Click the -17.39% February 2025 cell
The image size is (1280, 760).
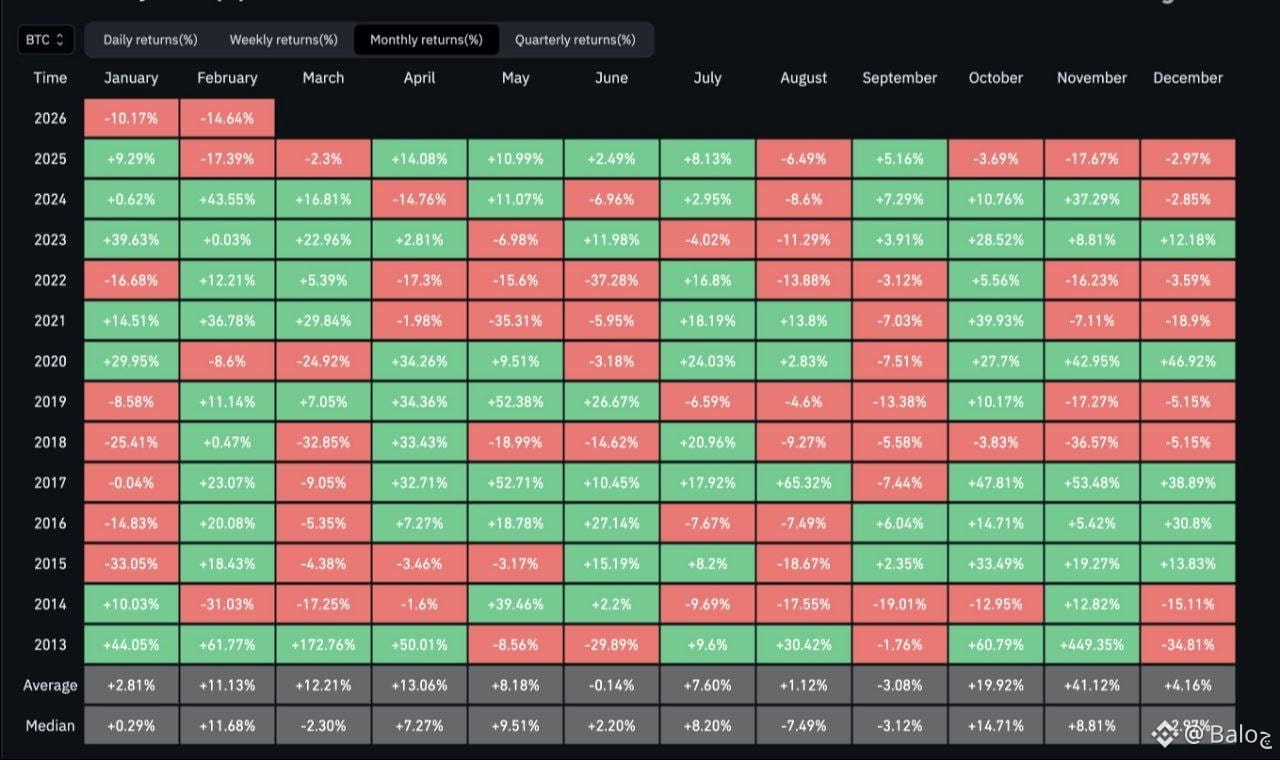[227, 159]
